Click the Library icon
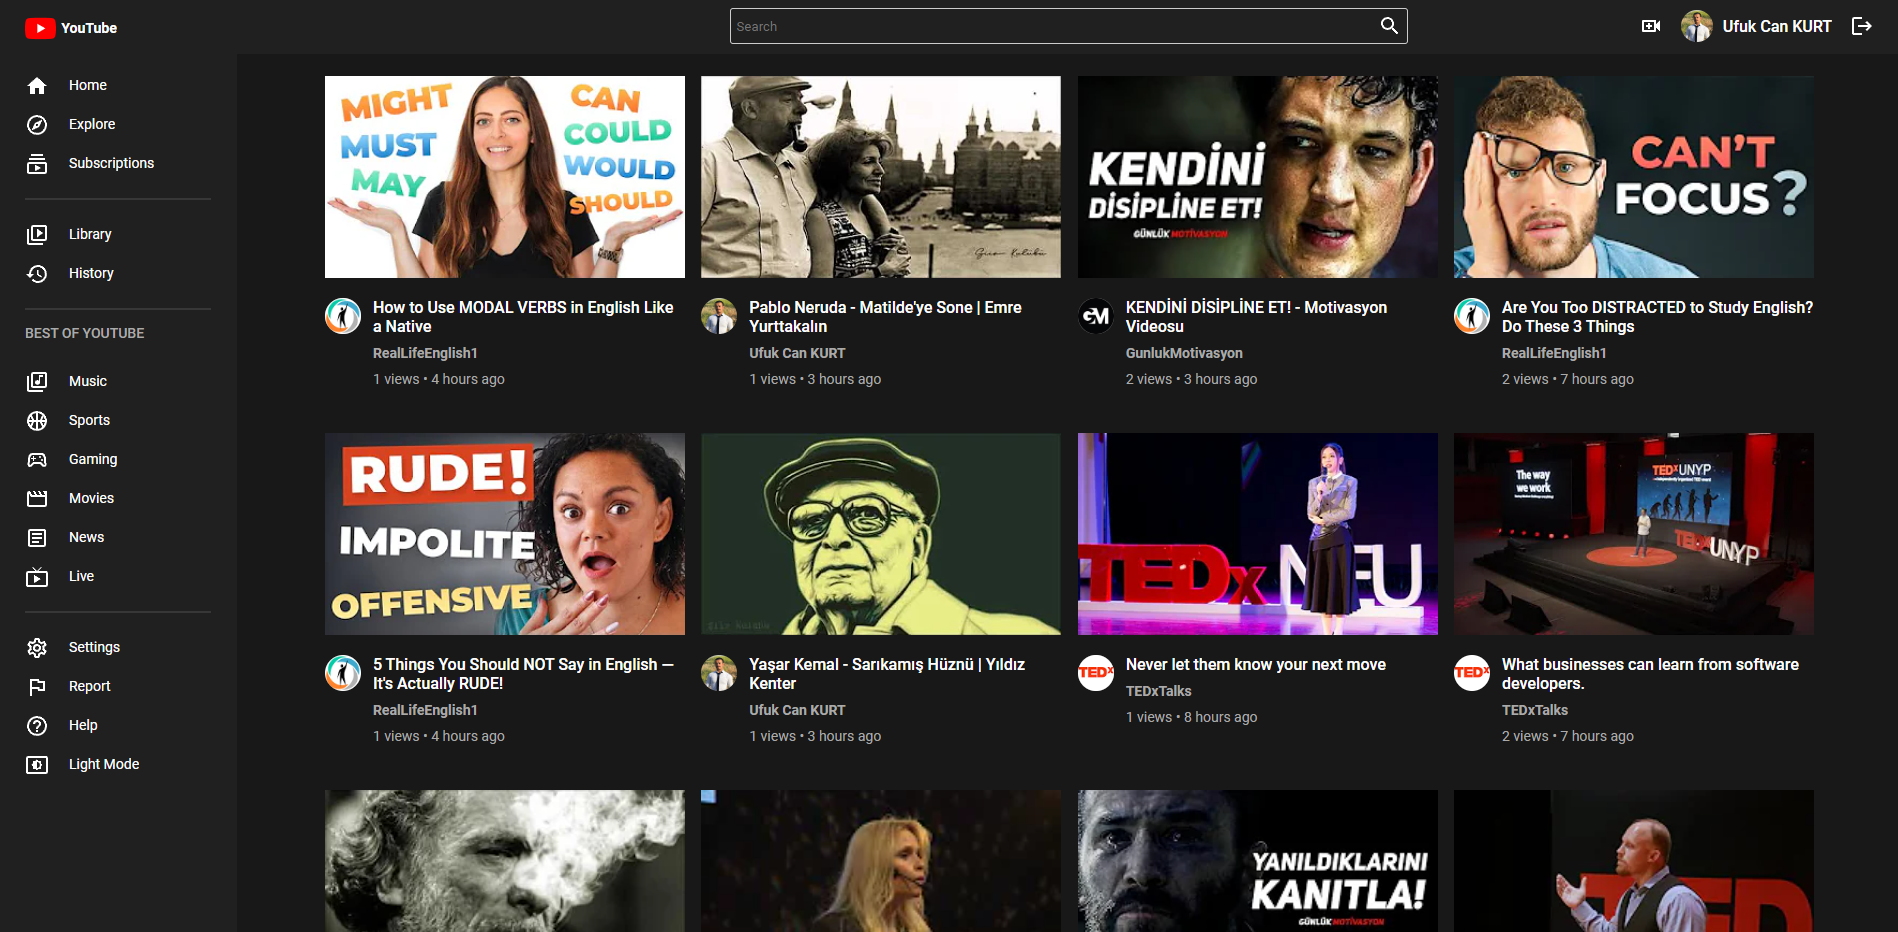 click(x=37, y=235)
